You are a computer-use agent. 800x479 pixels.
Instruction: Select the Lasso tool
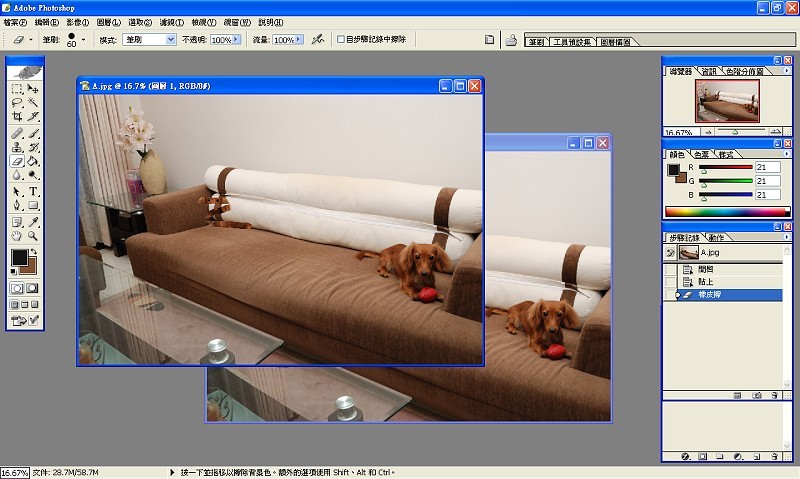(17, 103)
